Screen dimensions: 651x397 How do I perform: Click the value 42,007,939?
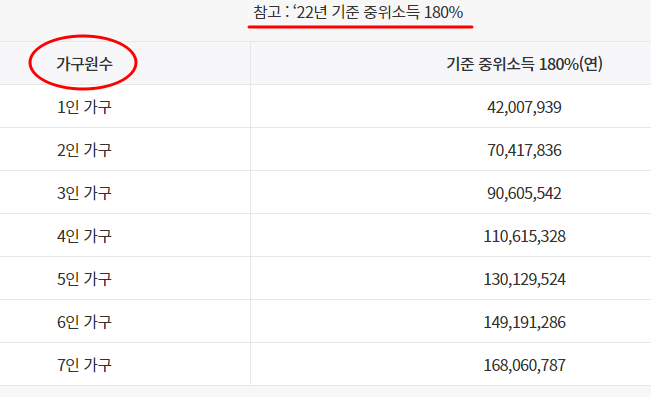(x=524, y=107)
